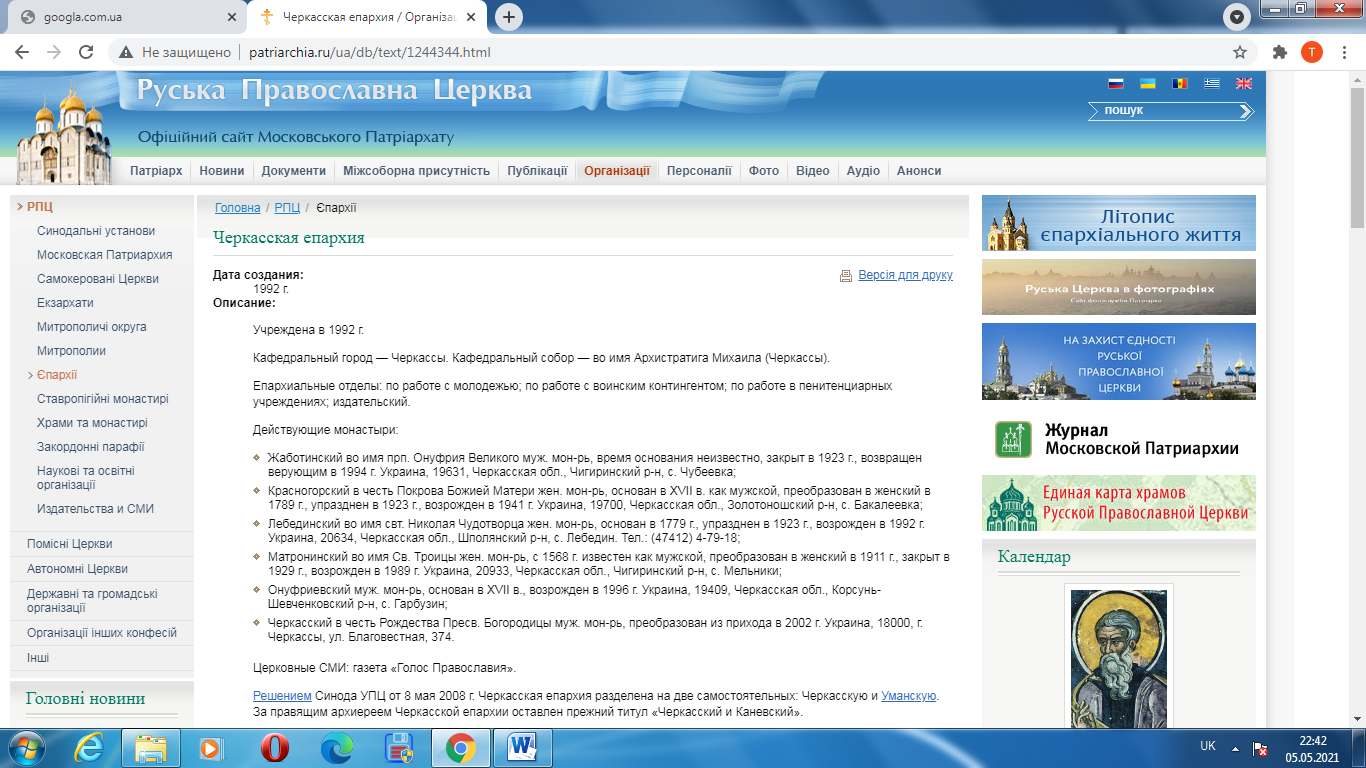Screen dimensions: 1366x768
Task: Select the British flag language
Action: 1244,84
